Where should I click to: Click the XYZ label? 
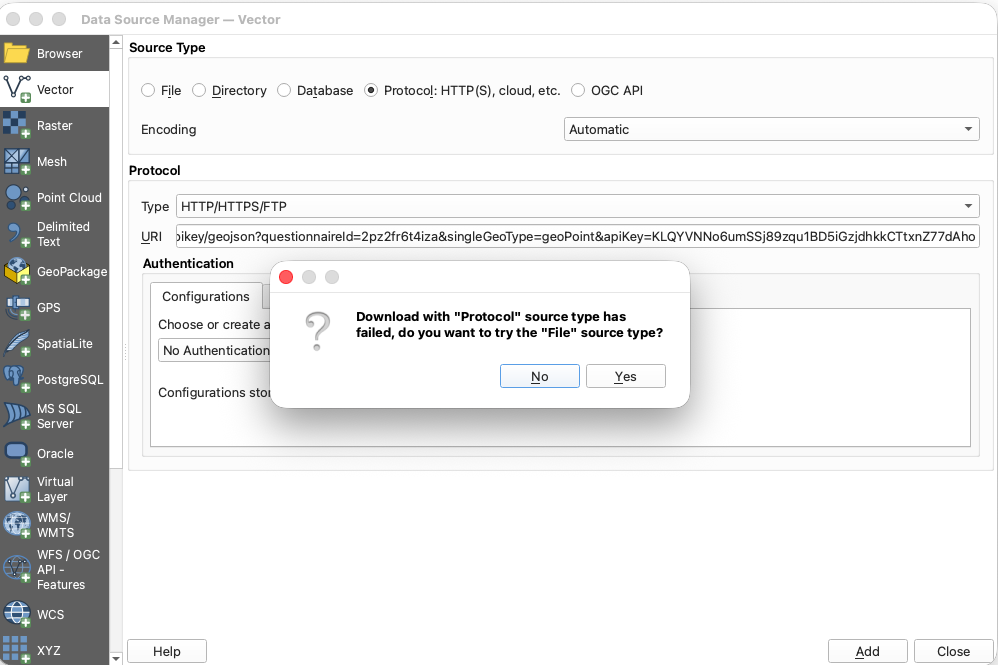(48, 650)
